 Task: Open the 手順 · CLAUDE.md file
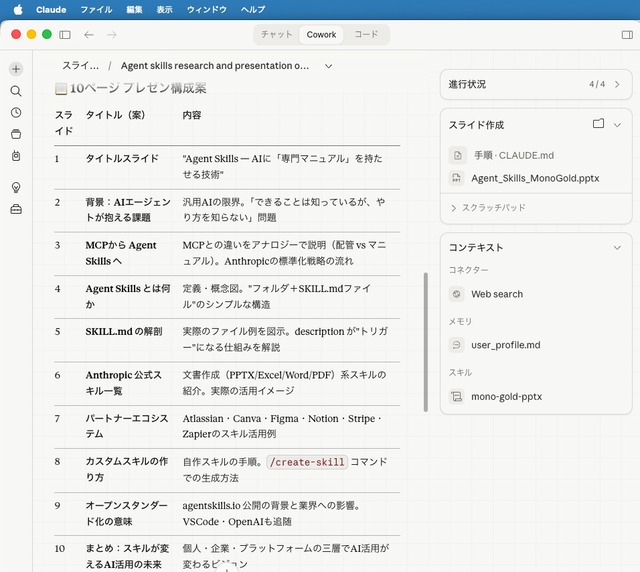coord(514,155)
